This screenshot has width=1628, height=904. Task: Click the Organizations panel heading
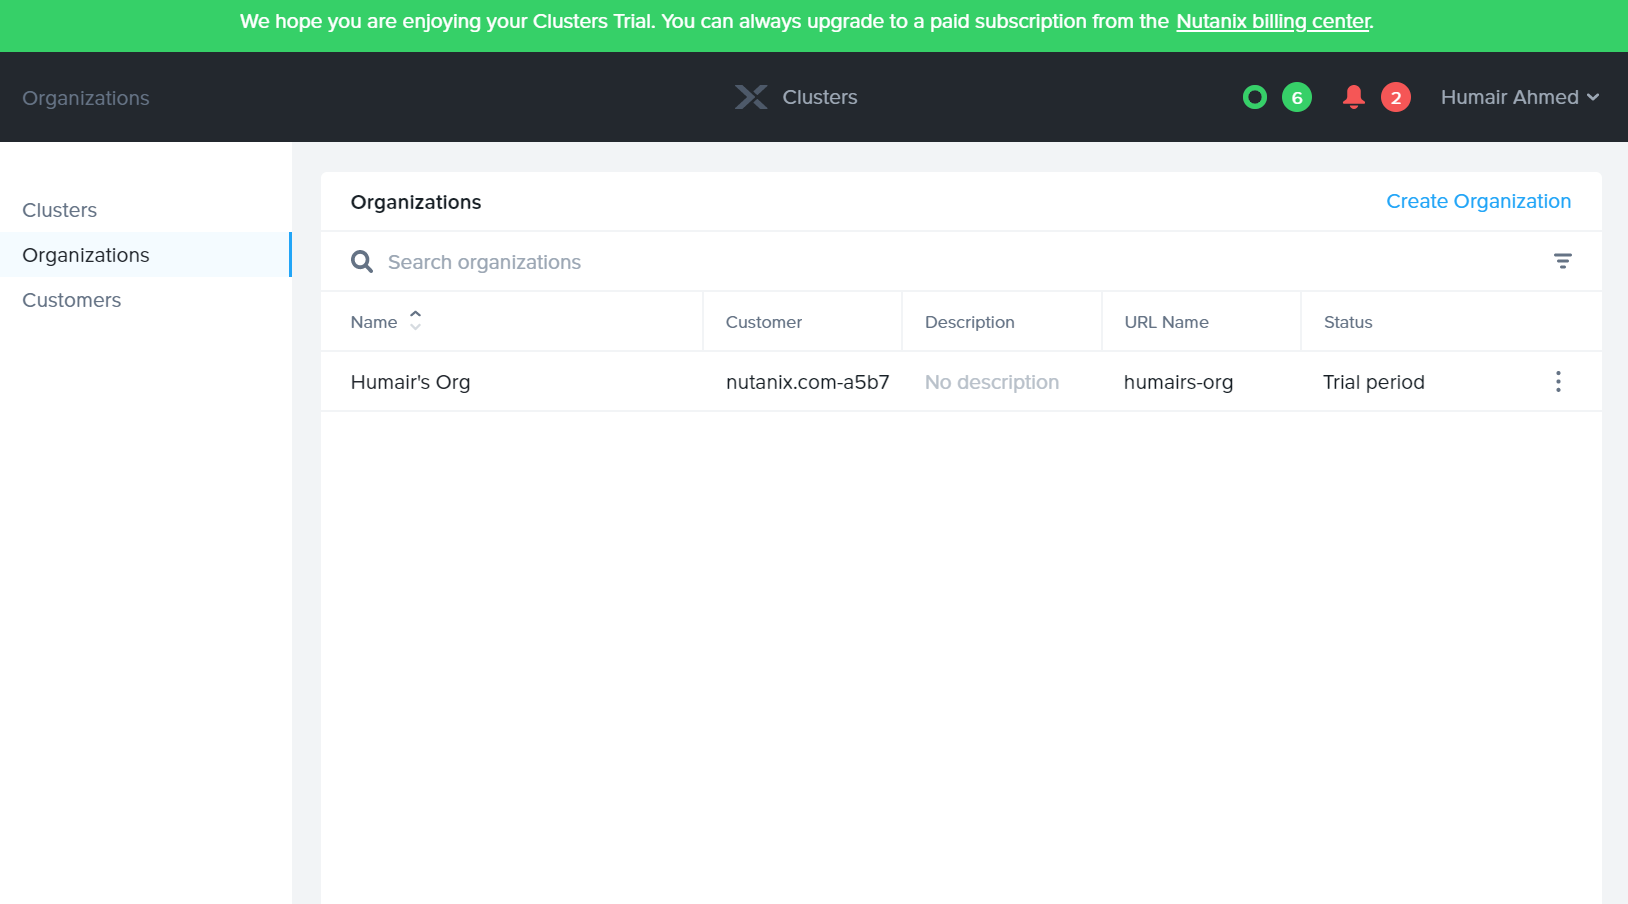pos(416,202)
